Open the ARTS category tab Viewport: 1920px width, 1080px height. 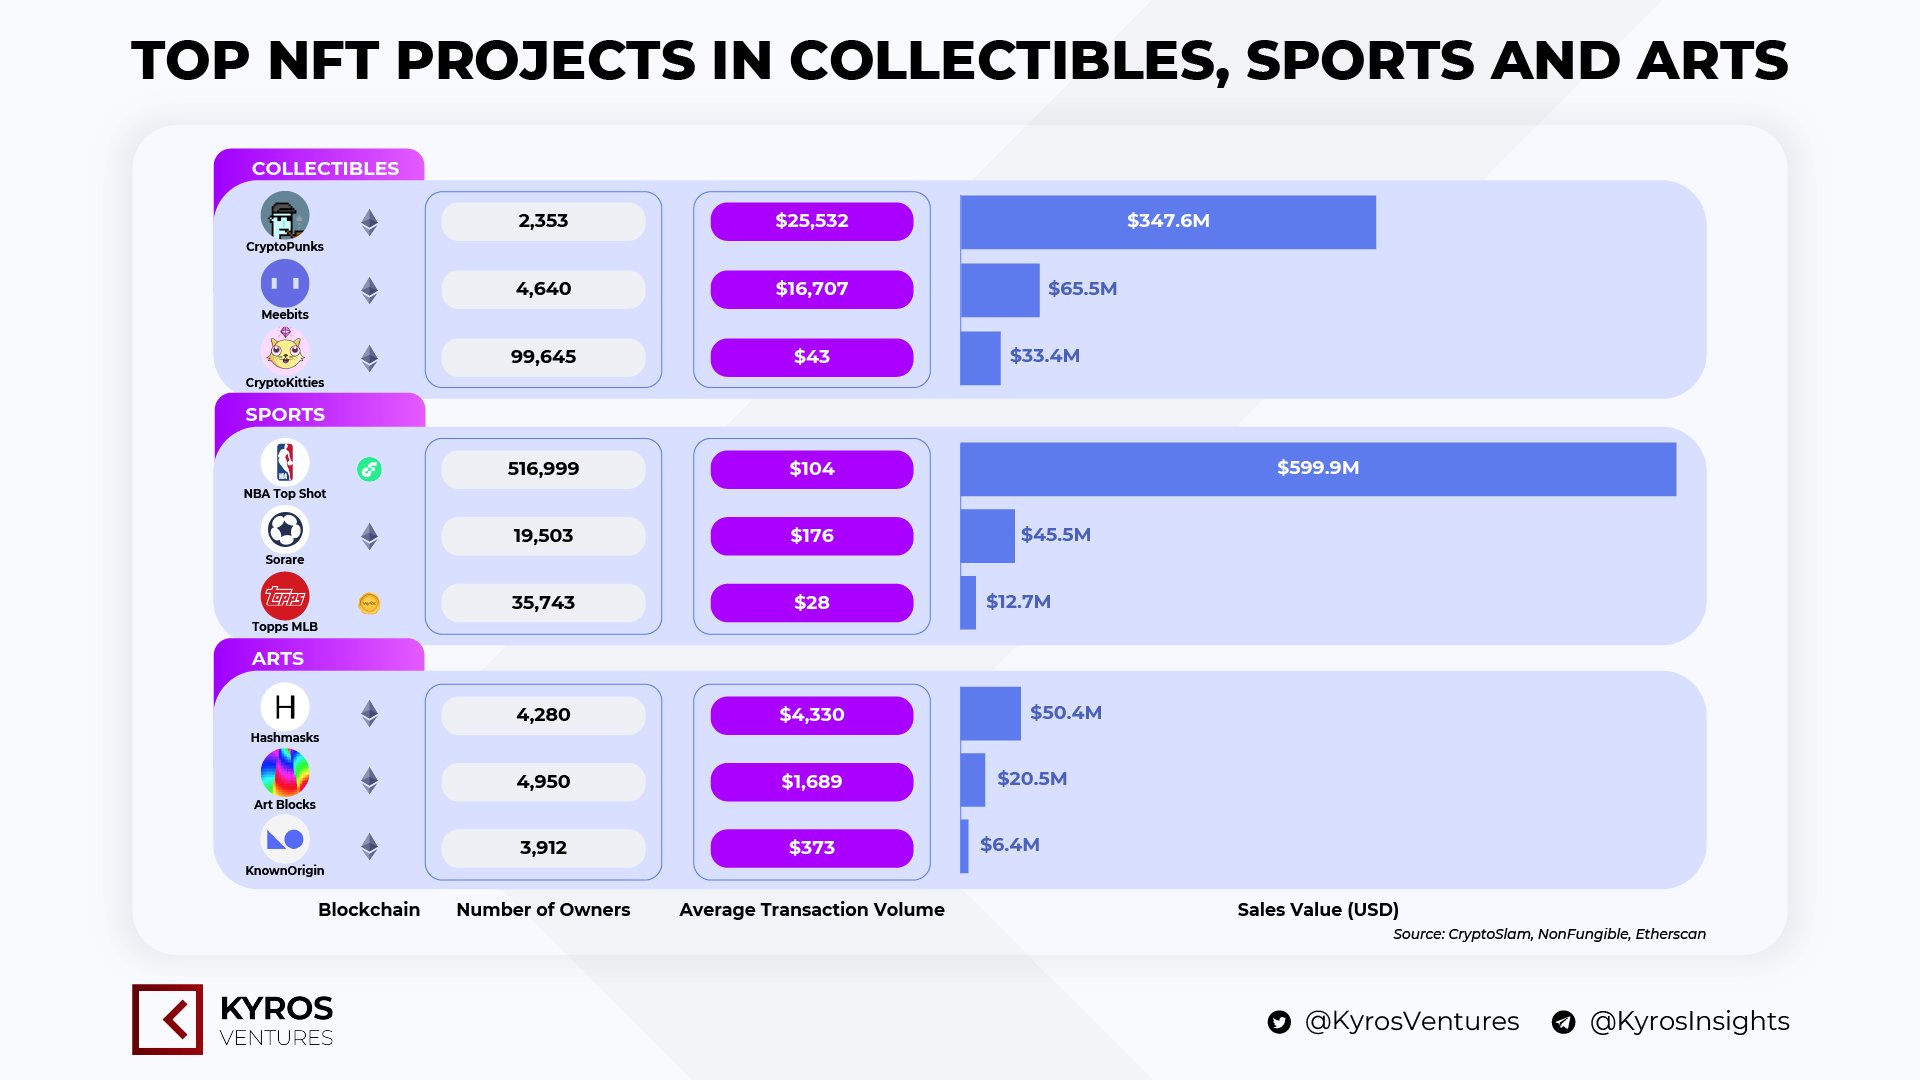tap(320, 656)
